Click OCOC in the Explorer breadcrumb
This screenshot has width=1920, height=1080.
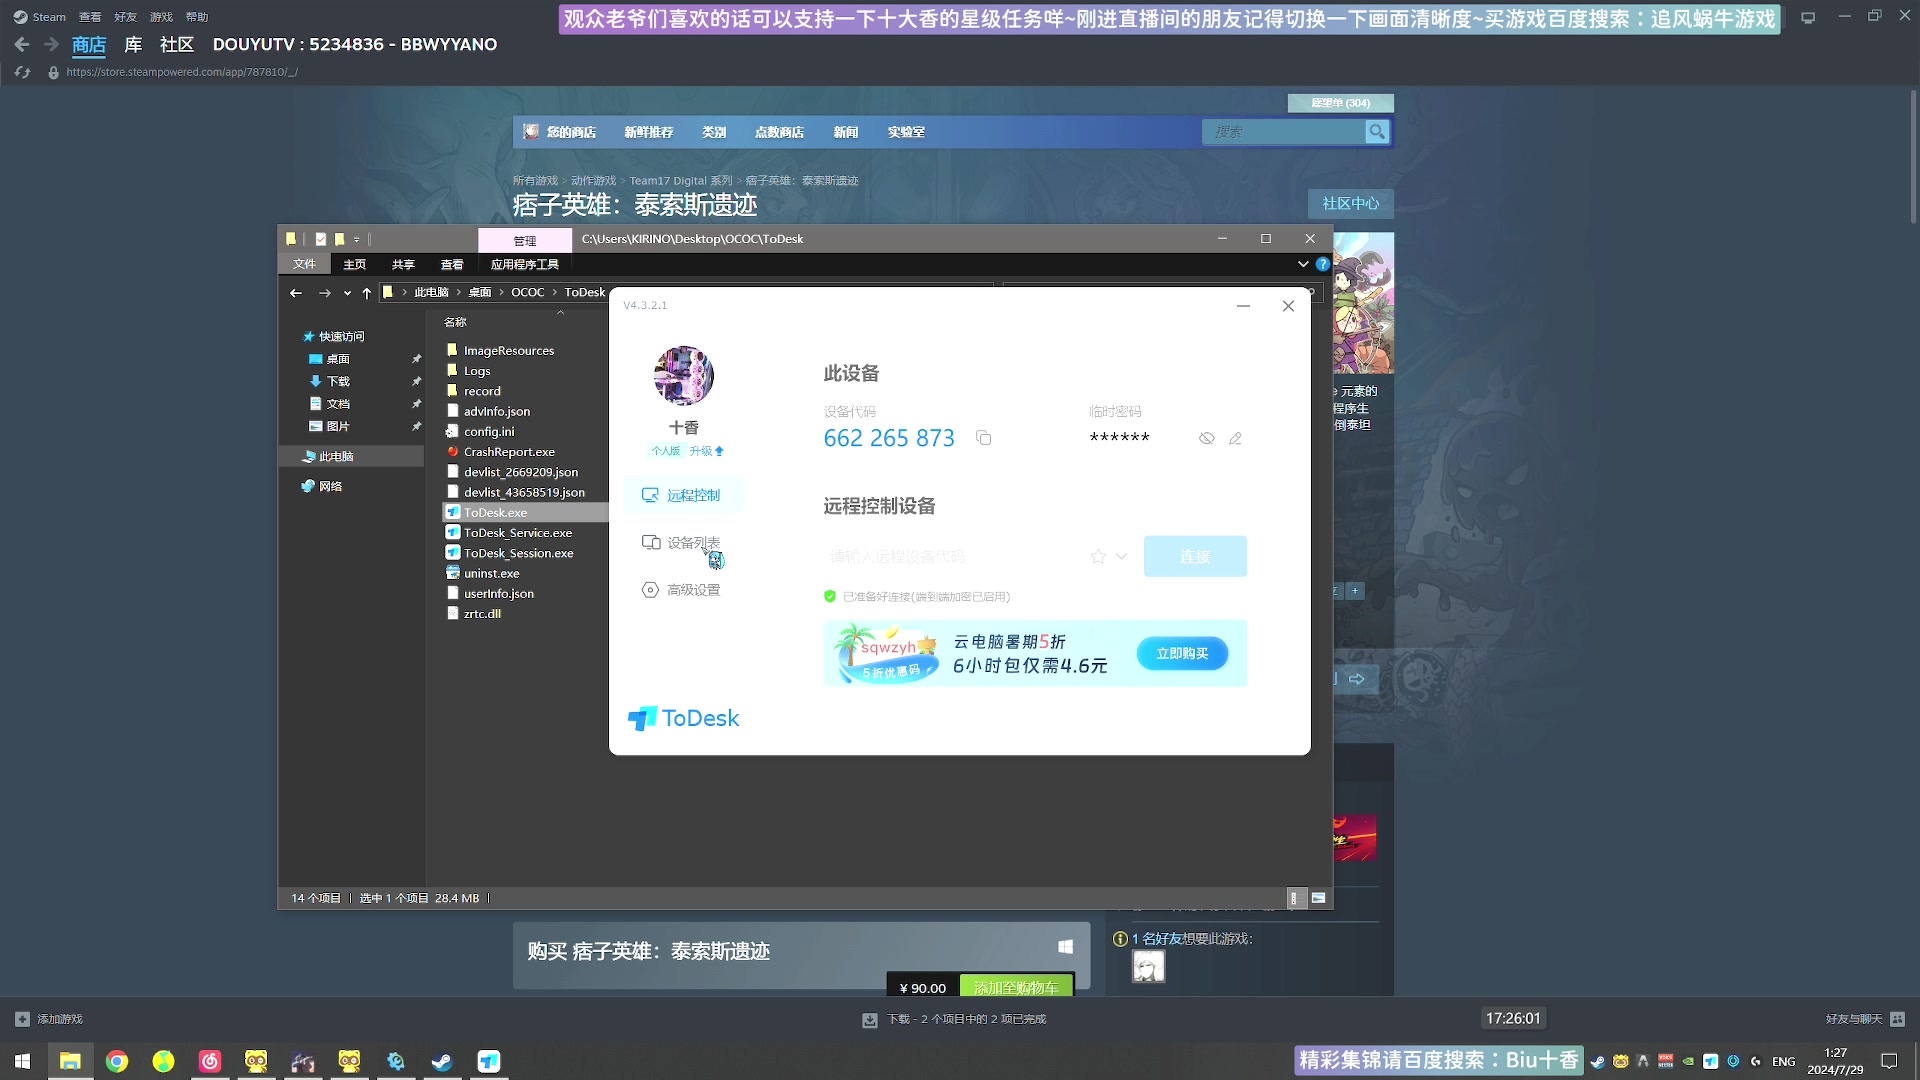tap(527, 293)
